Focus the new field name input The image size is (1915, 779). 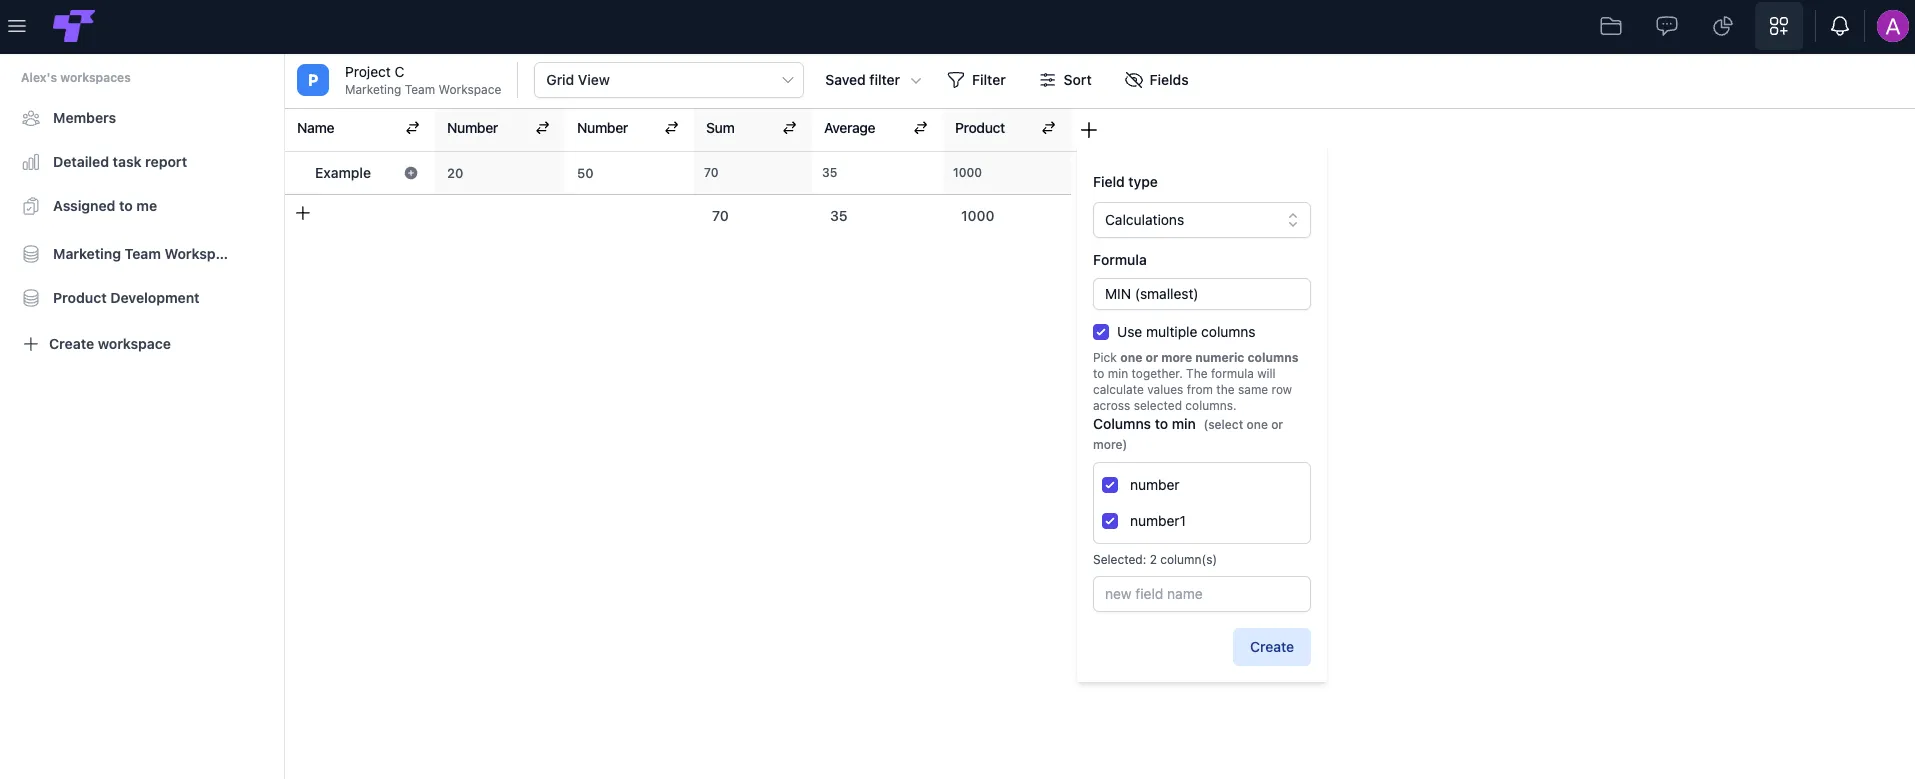click(x=1202, y=594)
